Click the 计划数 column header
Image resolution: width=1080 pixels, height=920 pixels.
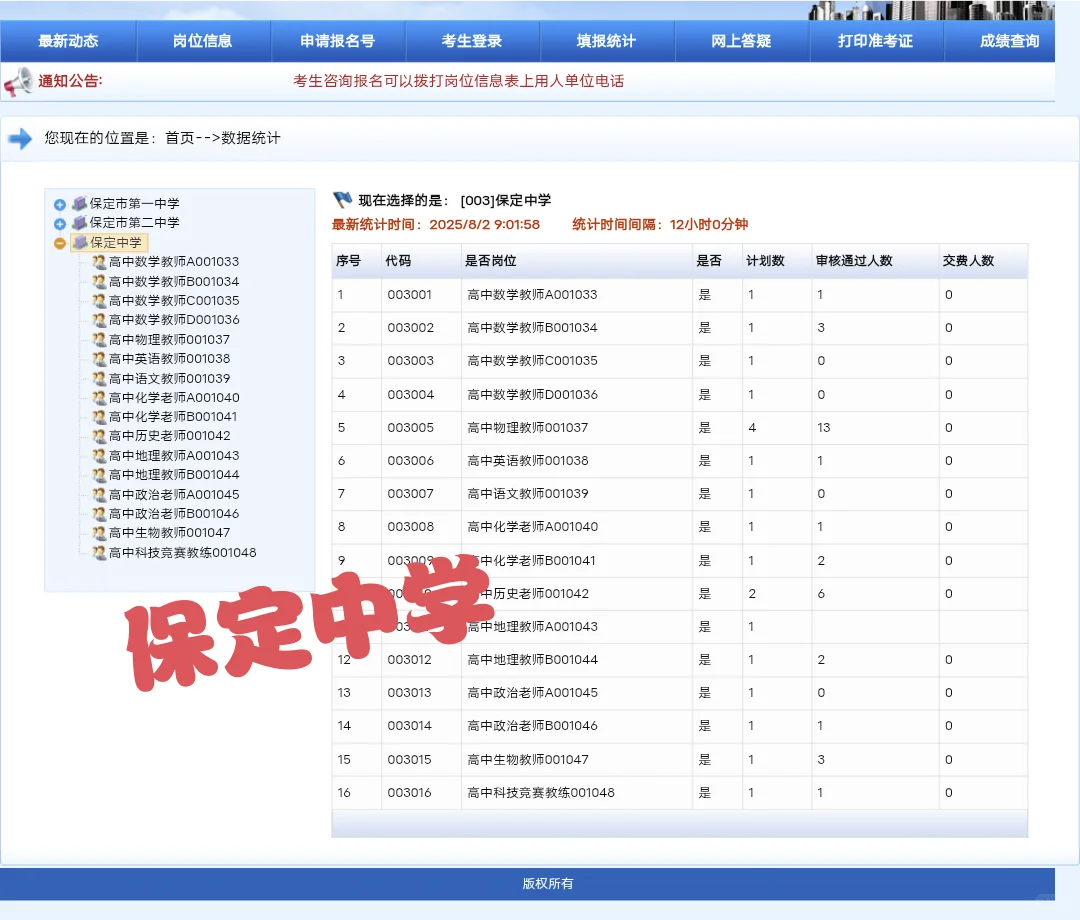[765, 261]
